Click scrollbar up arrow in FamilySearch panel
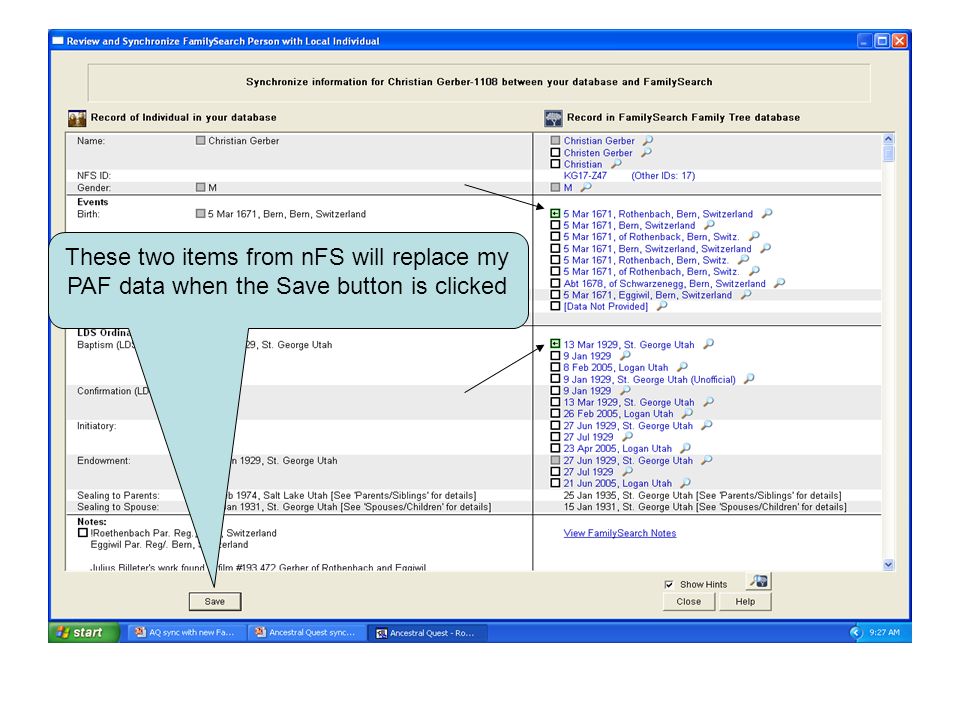 [889, 138]
